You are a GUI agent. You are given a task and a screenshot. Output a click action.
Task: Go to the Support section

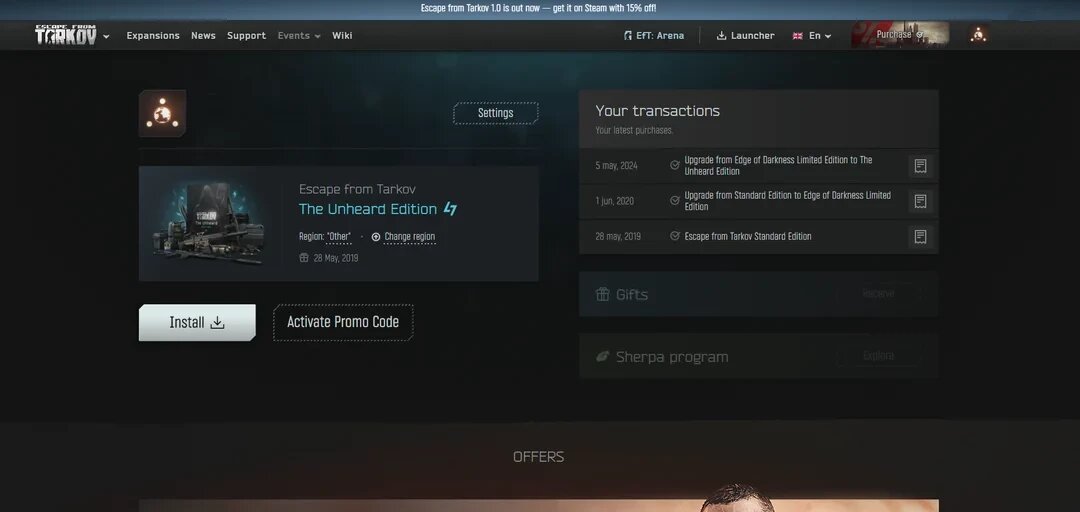[247, 36]
